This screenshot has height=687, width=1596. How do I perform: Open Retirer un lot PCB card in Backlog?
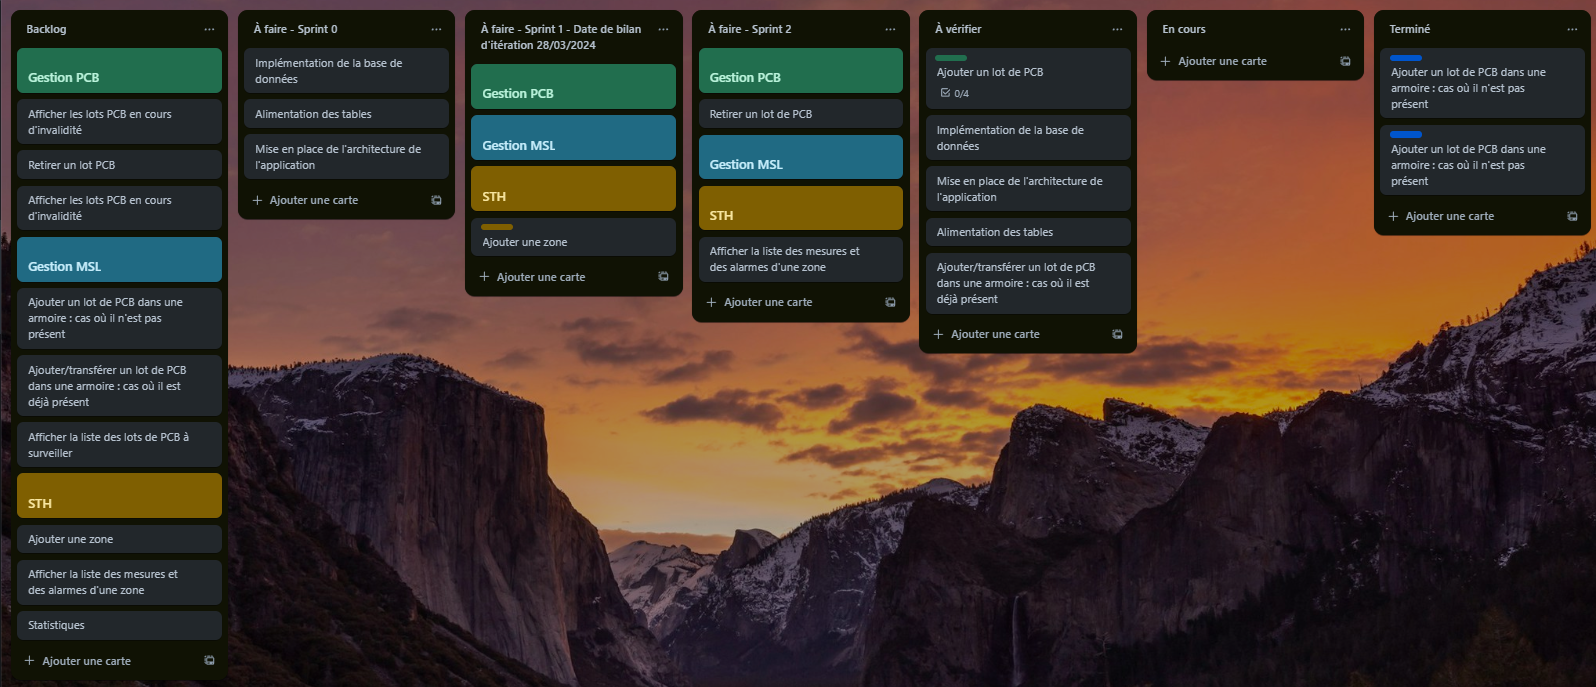pyautogui.click(x=119, y=165)
